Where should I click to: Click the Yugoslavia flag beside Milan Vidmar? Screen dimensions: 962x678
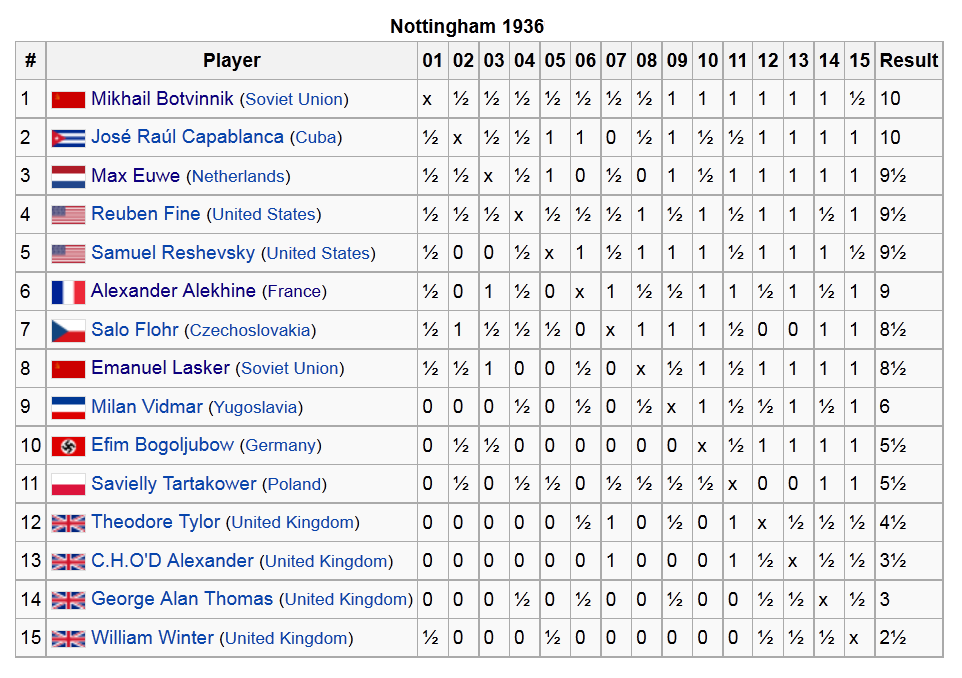coord(68,407)
